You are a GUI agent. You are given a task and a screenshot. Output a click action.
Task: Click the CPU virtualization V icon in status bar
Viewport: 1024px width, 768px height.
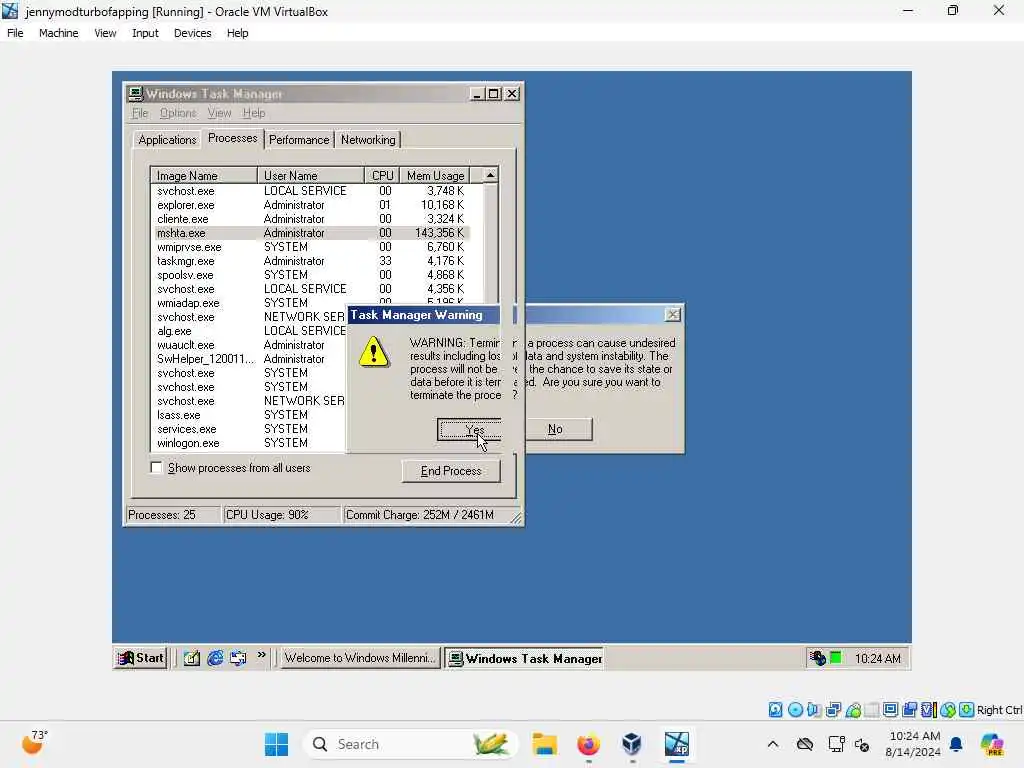coord(929,710)
